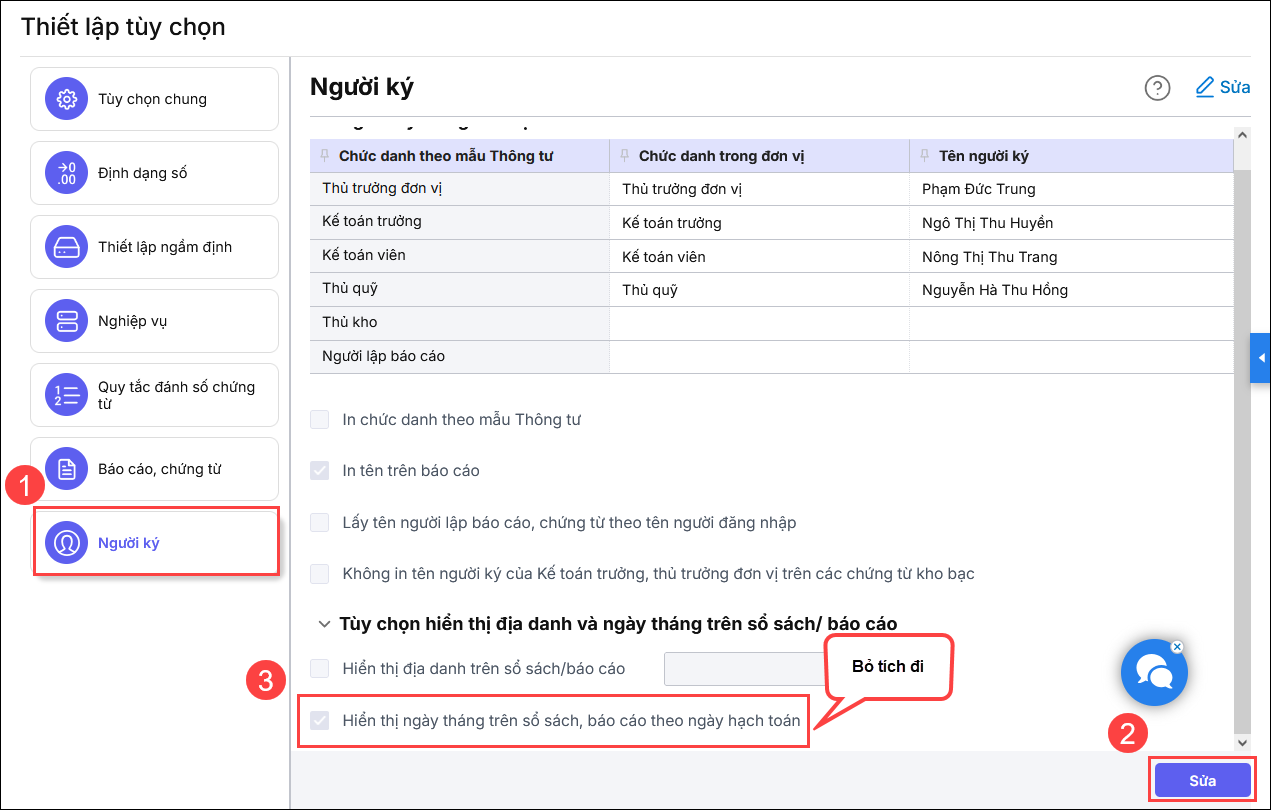This screenshot has width=1271, height=810.
Task: Click the địa danh text input field
Action: tap(742, 668)
